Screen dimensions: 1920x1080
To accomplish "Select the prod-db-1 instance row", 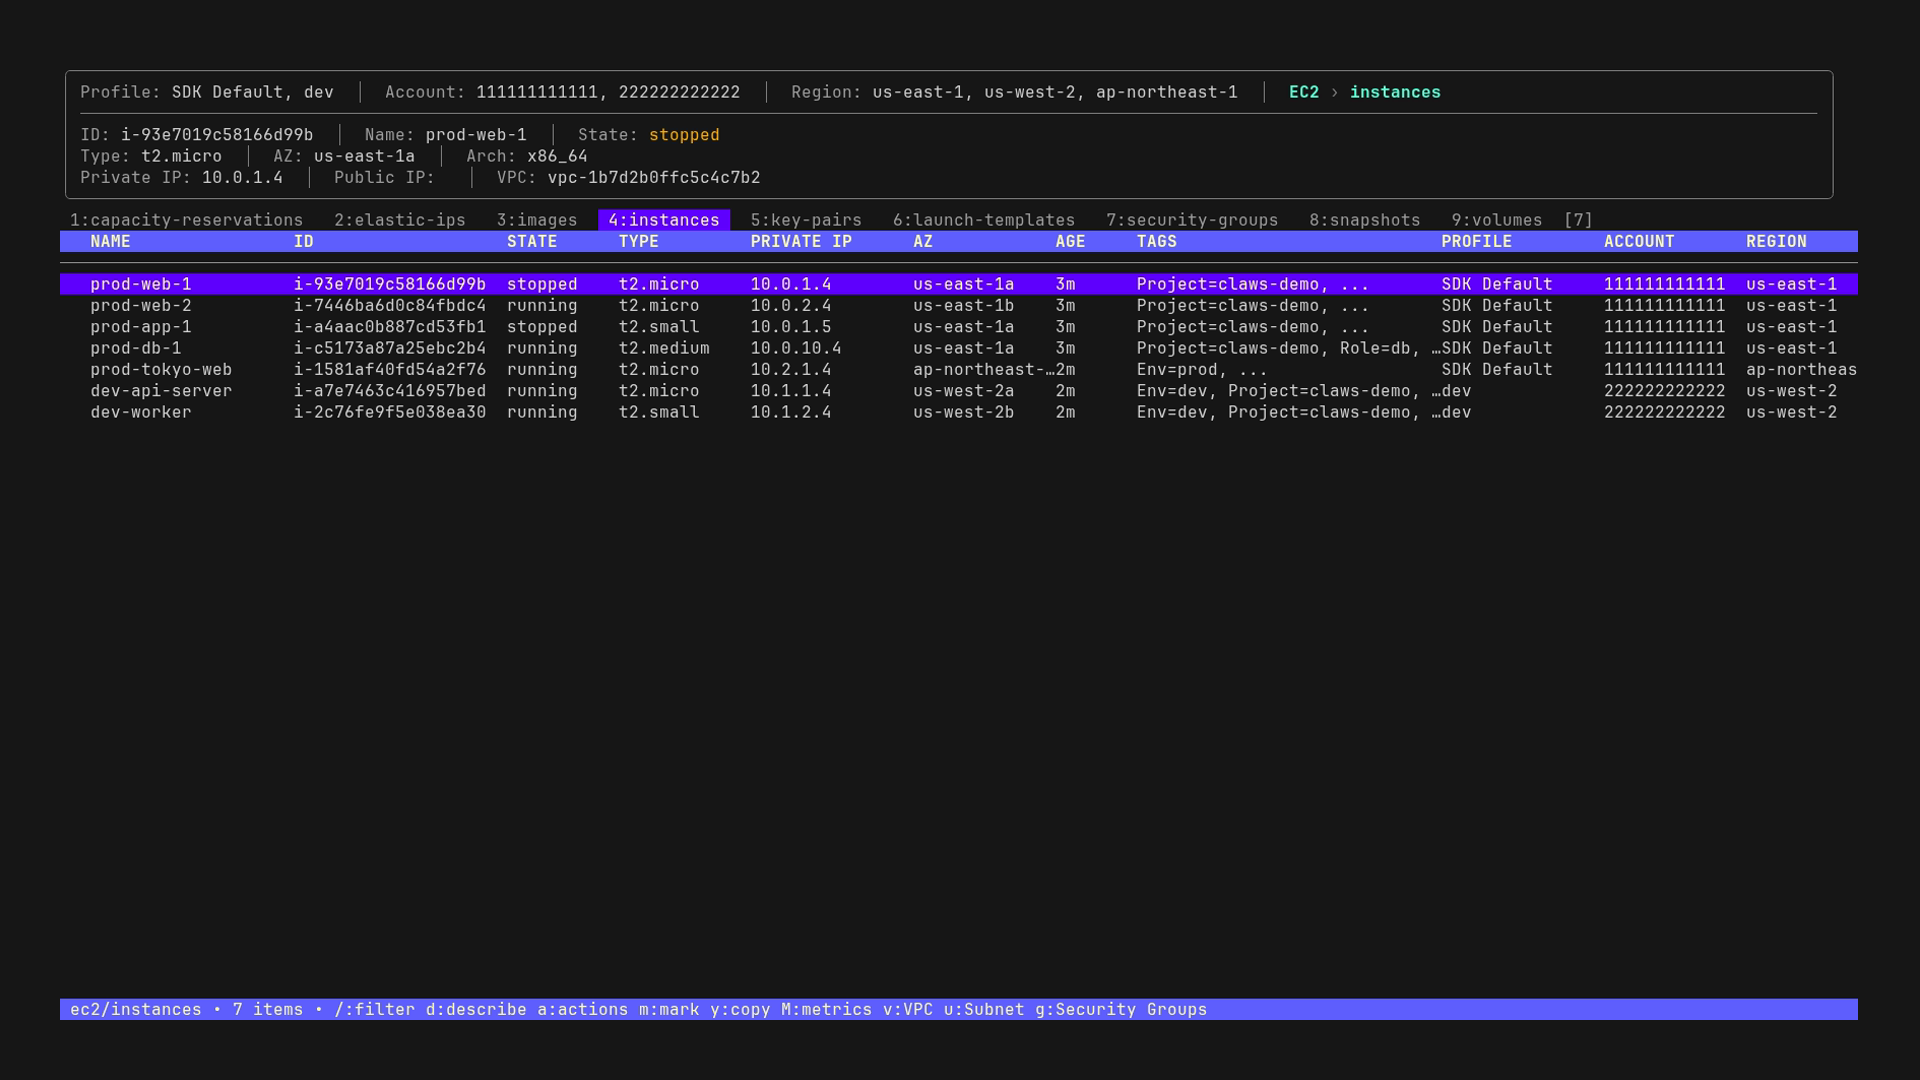I will 136,349.
